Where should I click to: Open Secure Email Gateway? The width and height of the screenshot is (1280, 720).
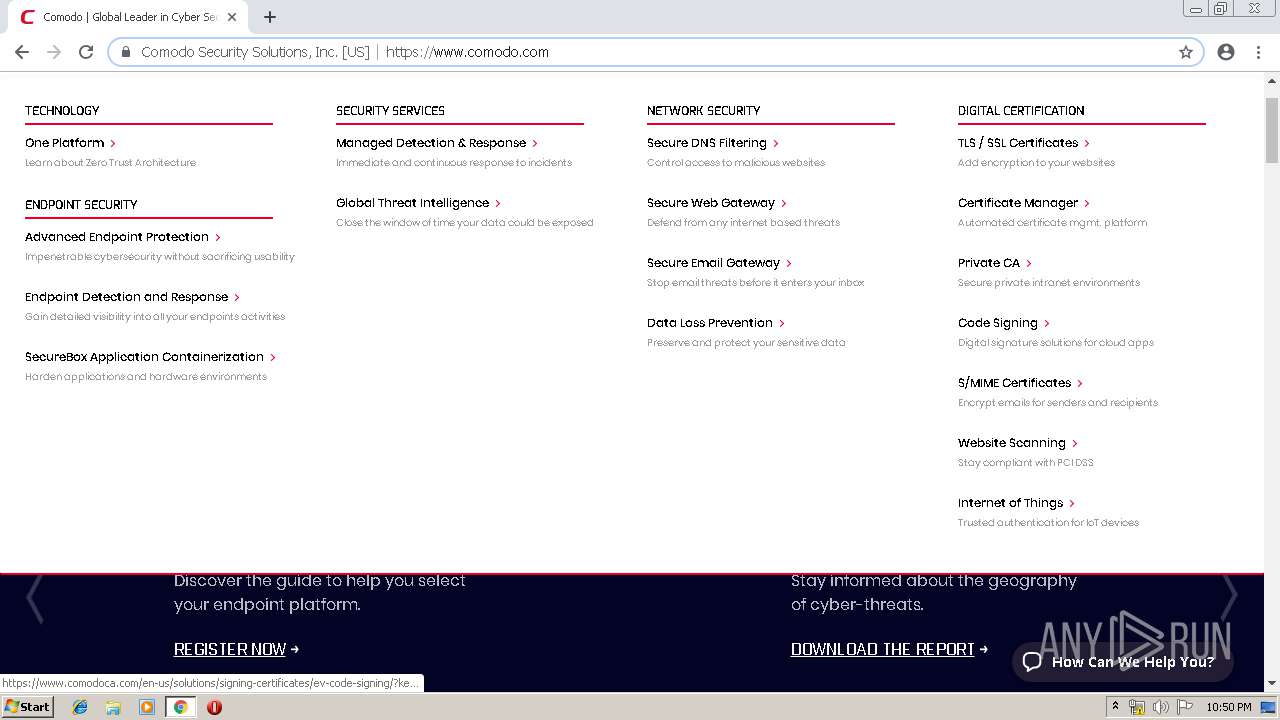pyautogui.click(x=714, y=263)
